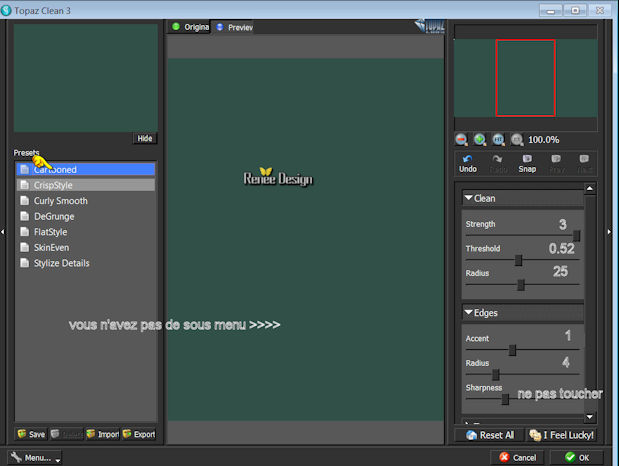
Task: Click the Threshold slider handle
Action: coord(519,260)
